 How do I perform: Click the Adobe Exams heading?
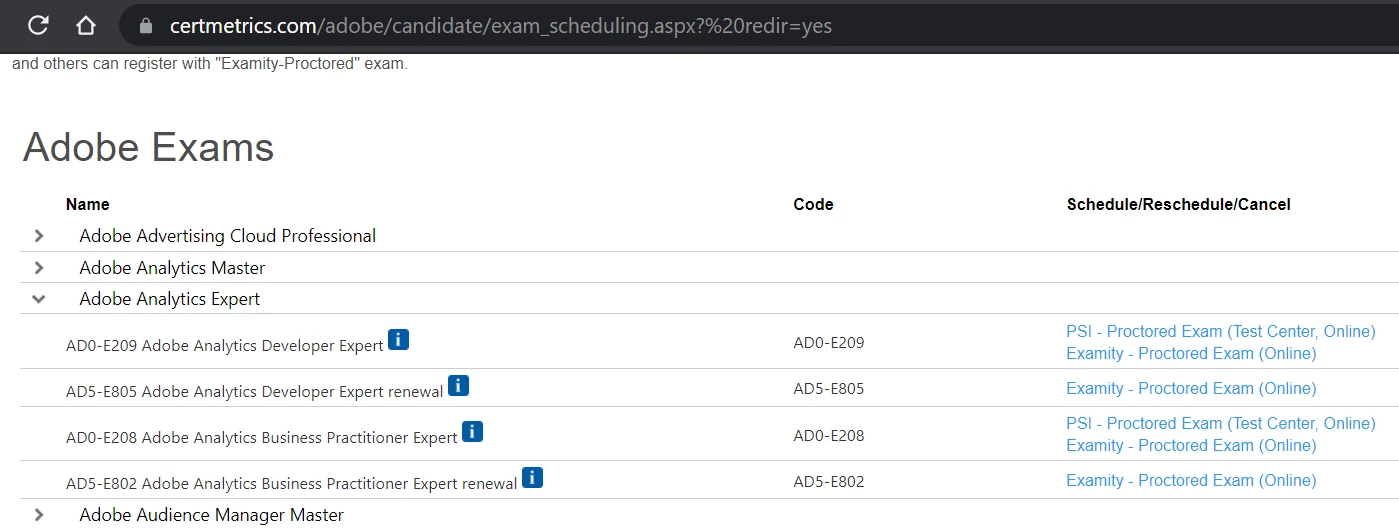tap(148, 147)
